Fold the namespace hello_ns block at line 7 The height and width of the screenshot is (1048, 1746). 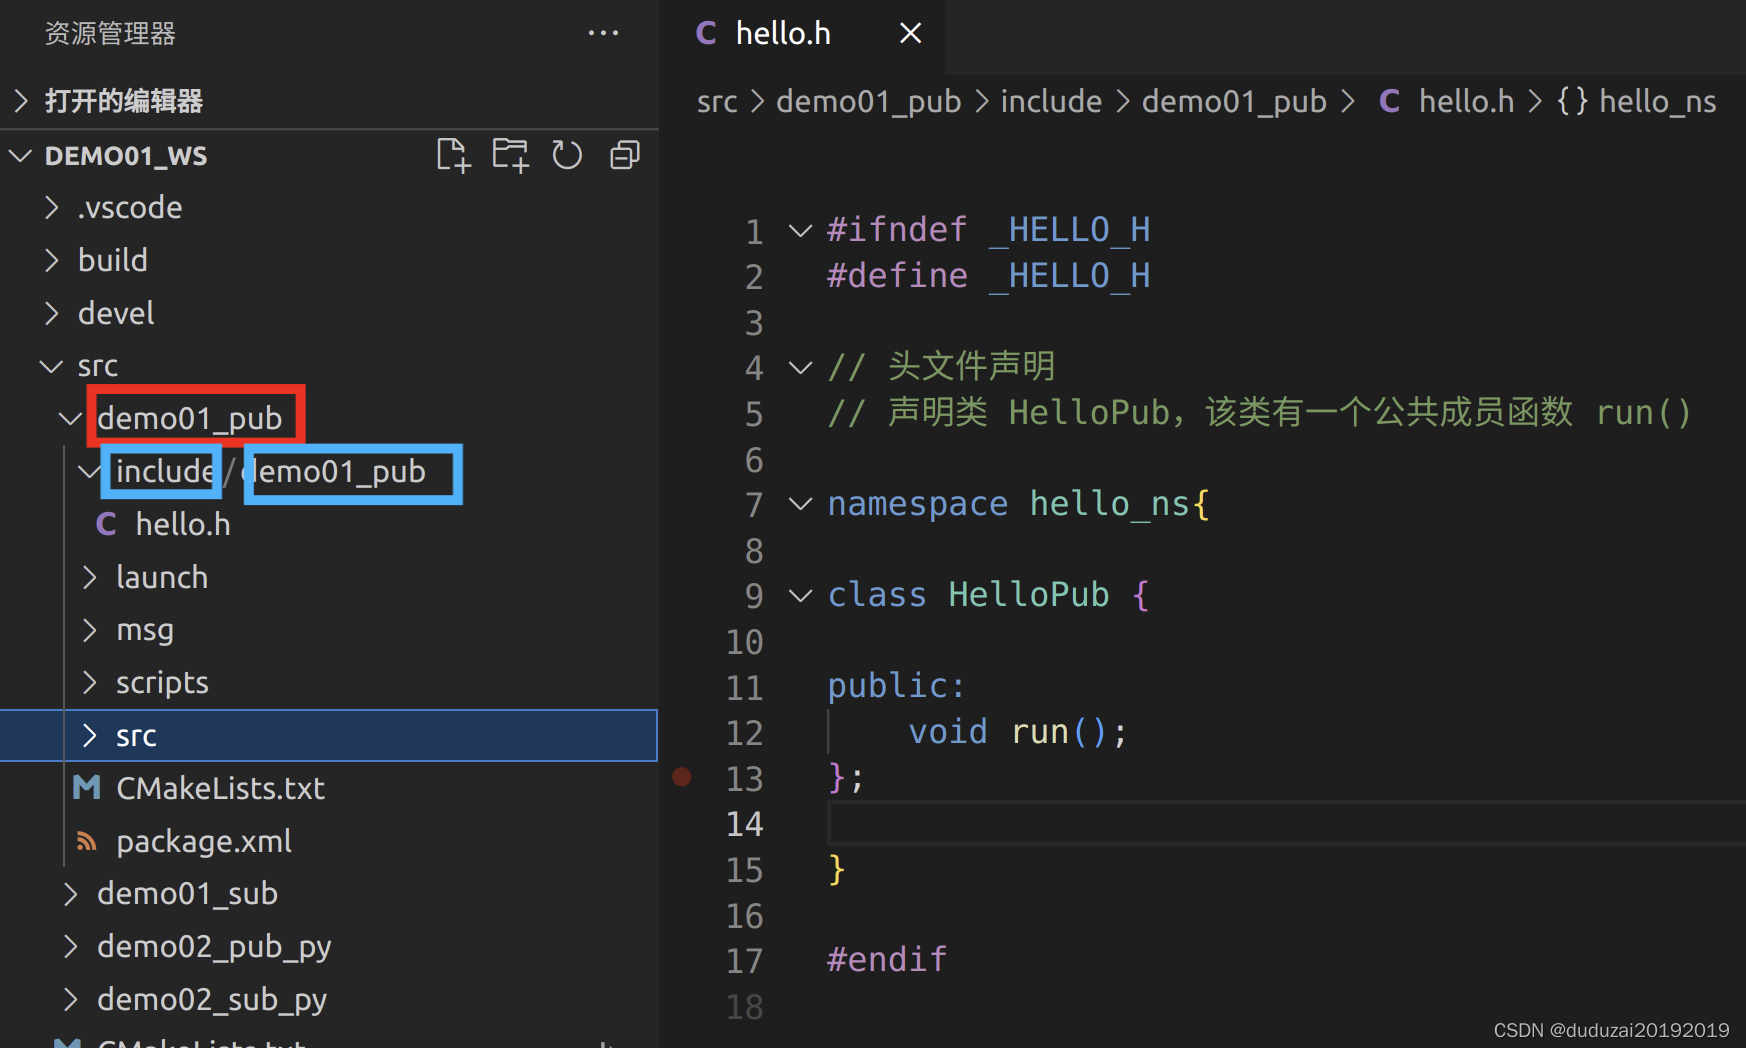point(800,504)
